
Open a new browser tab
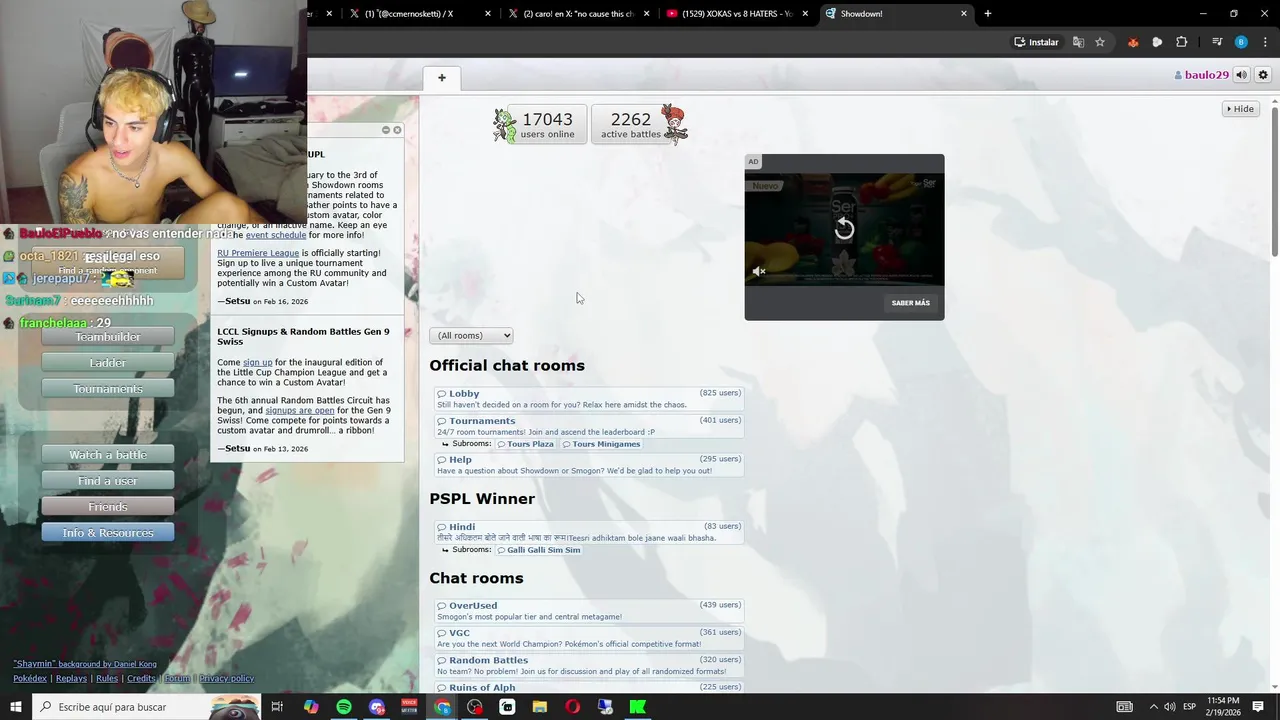(988, 13)
